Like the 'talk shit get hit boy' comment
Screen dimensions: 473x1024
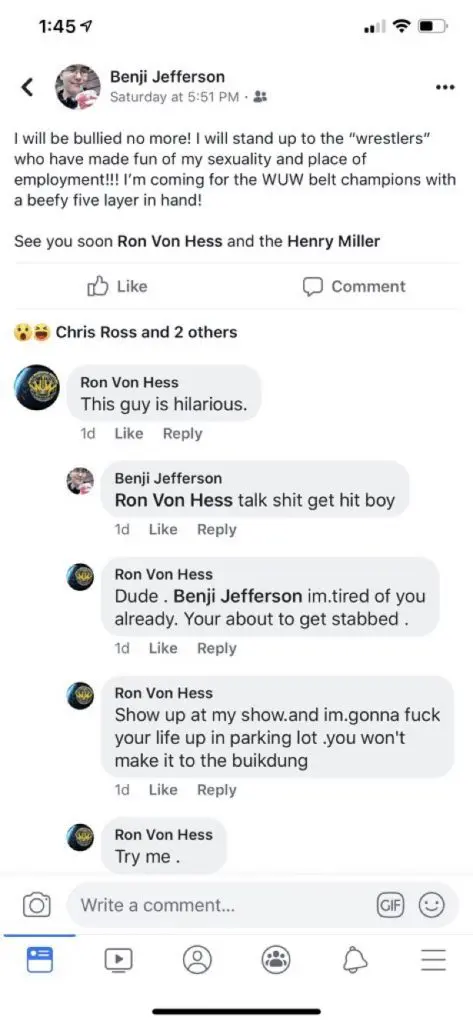coord(163,530)
